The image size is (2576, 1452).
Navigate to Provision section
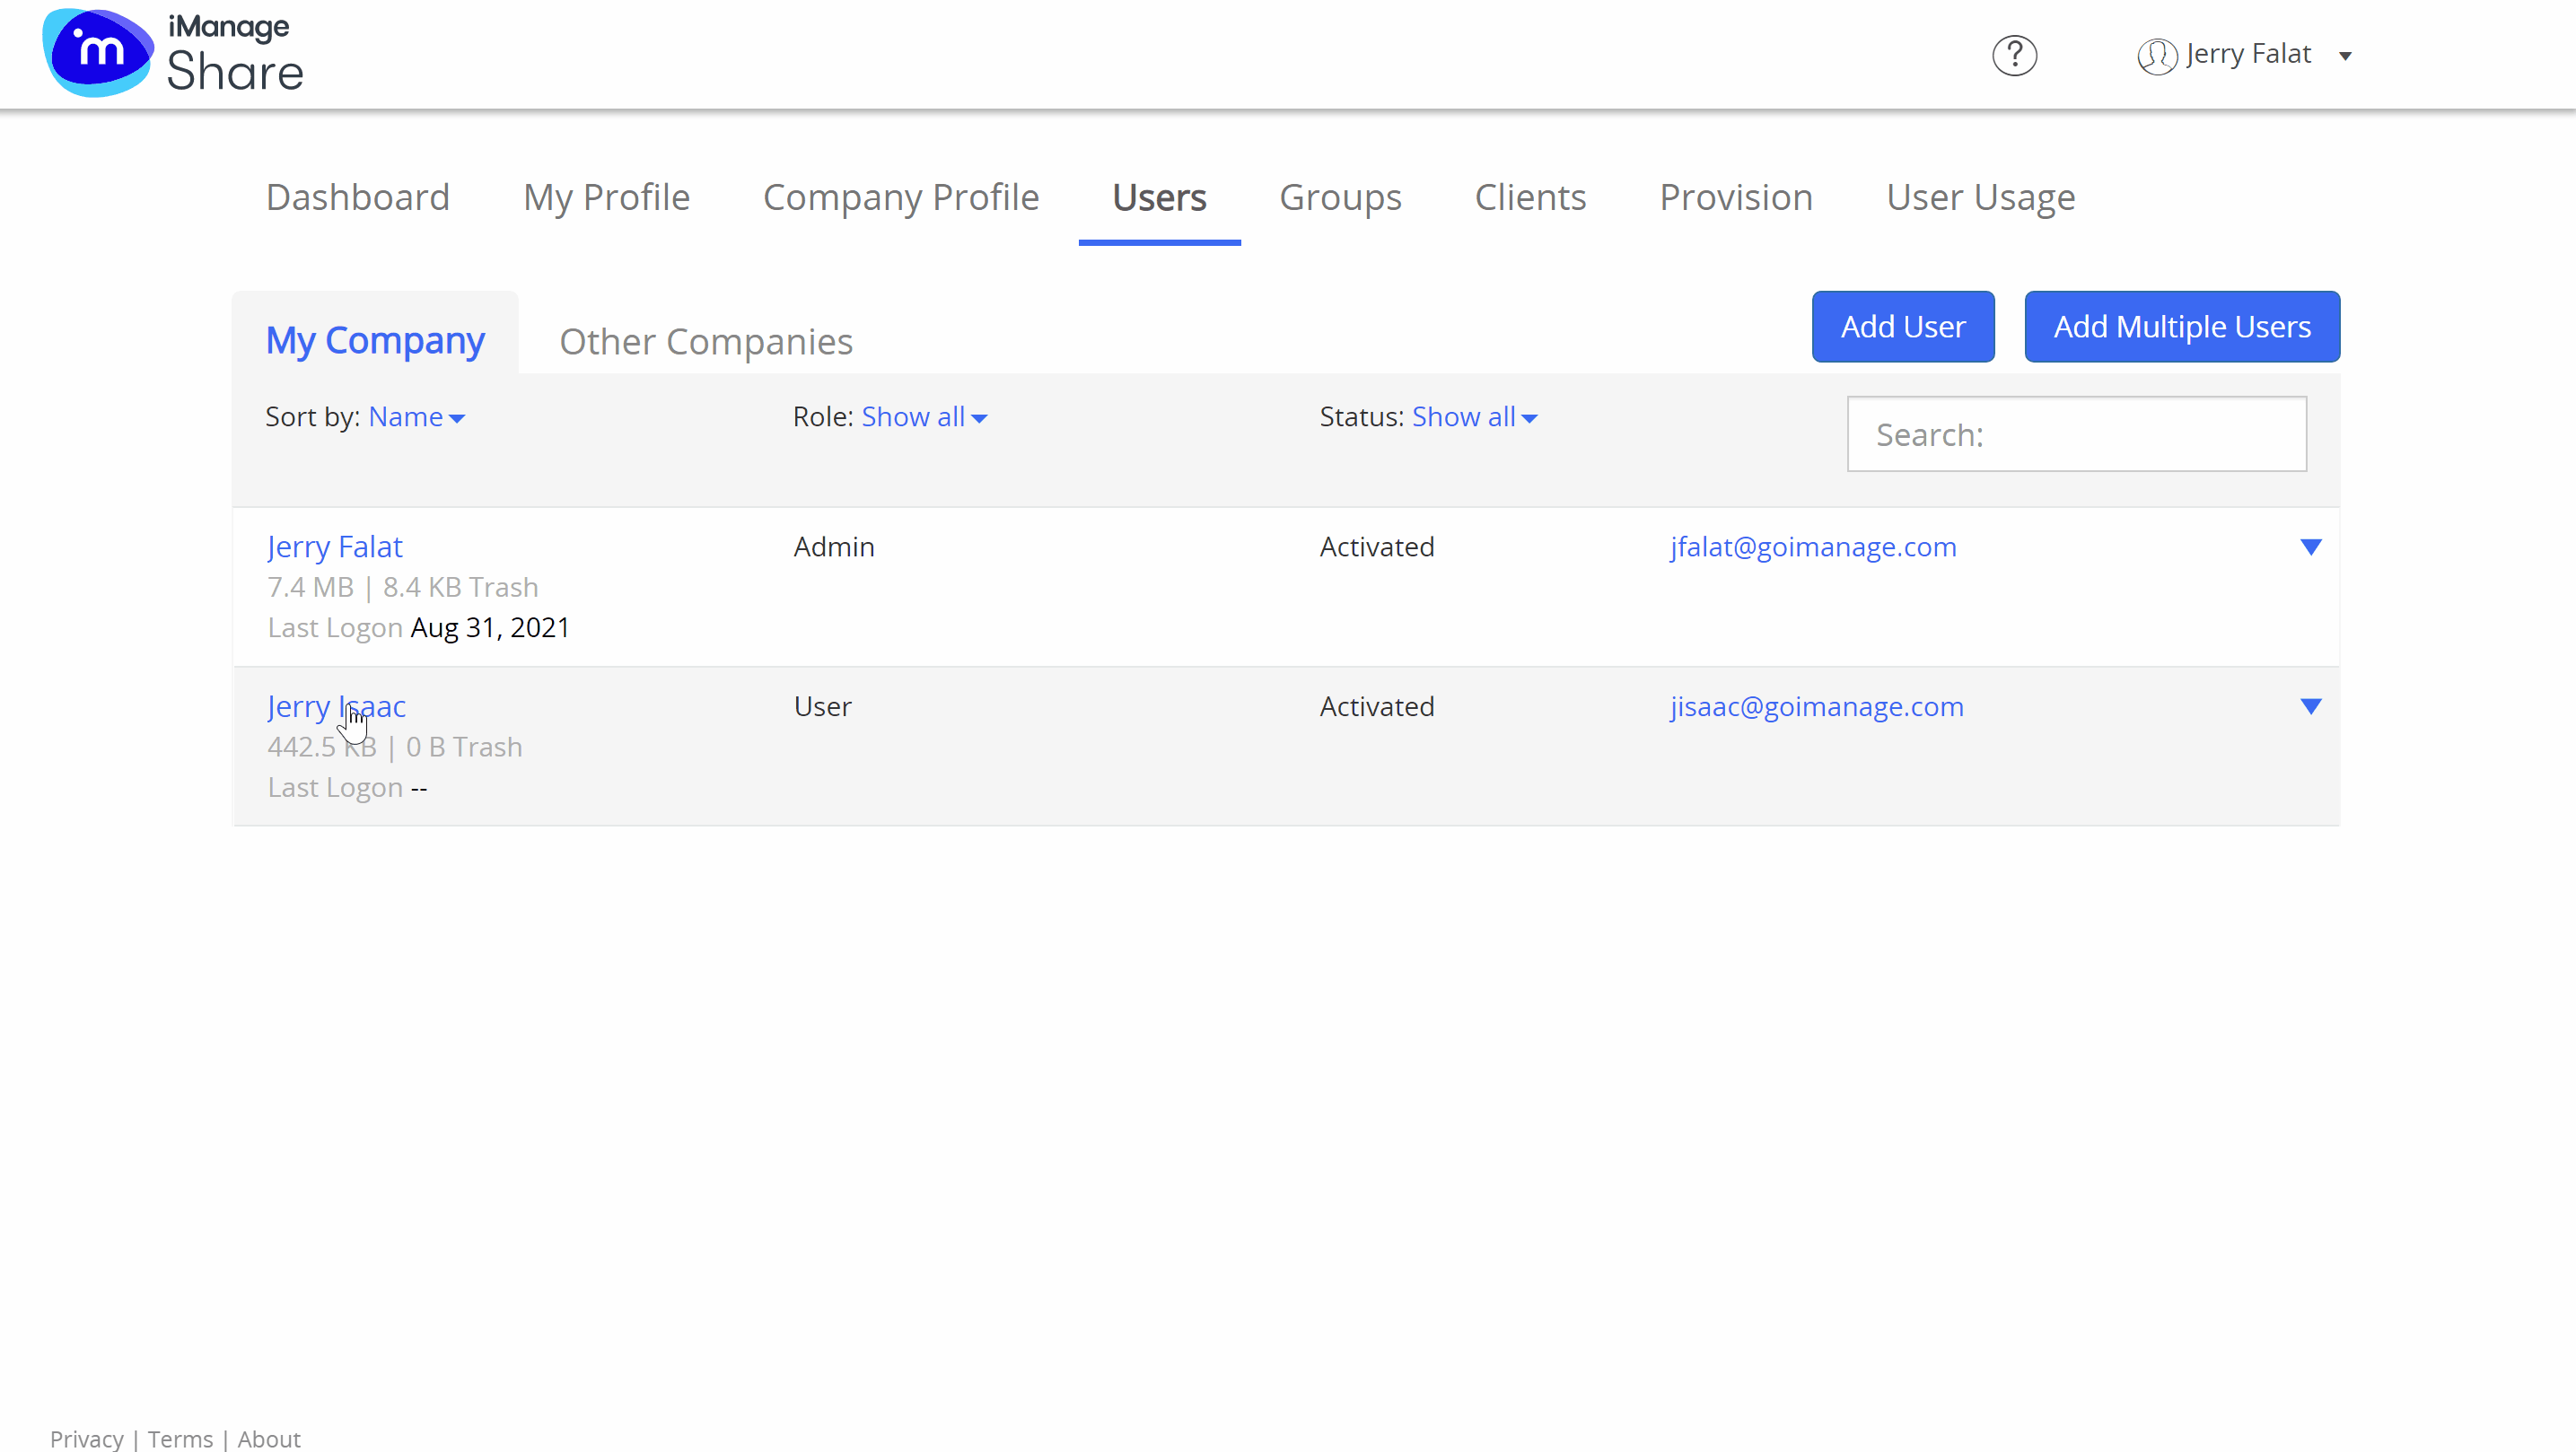pyautogui.click(x=1736, y=197)
